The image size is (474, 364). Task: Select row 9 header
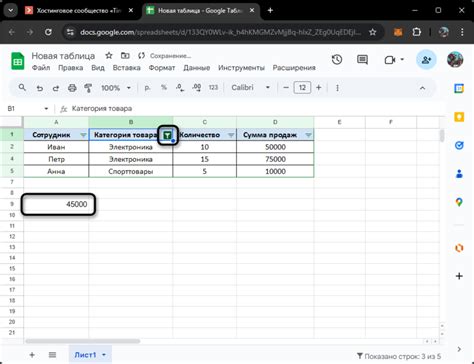12,204
